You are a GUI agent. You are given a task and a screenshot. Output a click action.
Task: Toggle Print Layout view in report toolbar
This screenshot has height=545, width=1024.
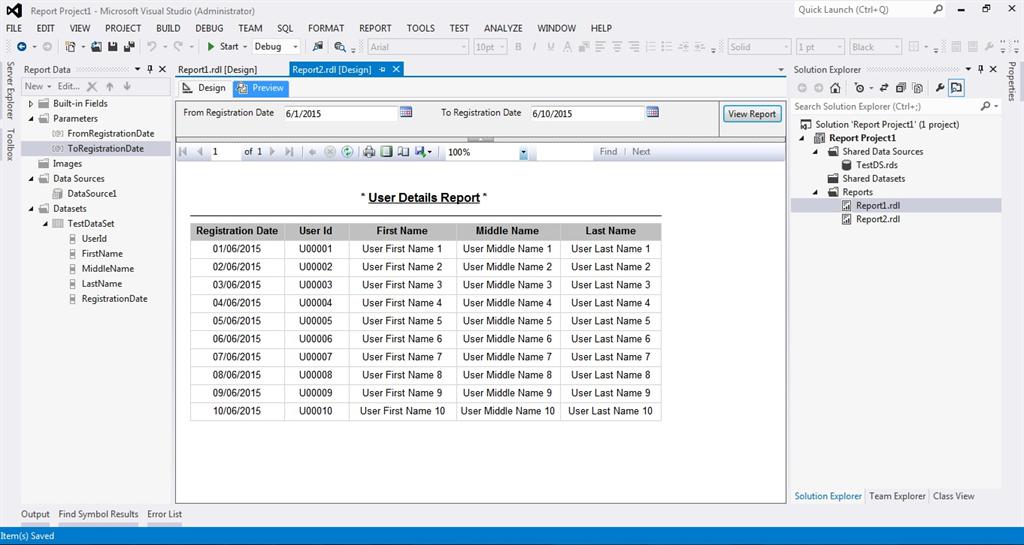point(386,152)
